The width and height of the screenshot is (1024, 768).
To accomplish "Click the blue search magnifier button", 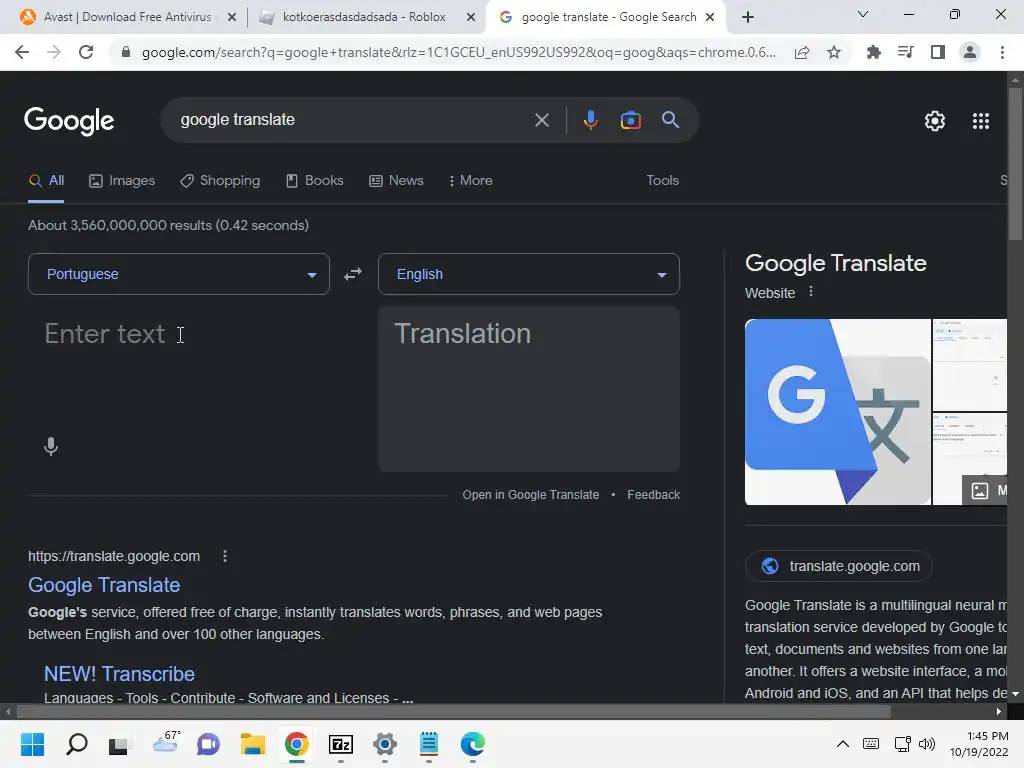I will click(670, 120).
